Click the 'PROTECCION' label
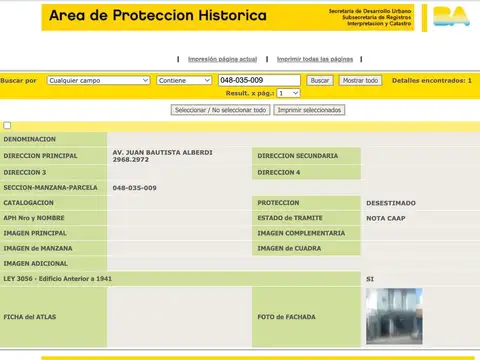480x360 pixels. [278, 203]
